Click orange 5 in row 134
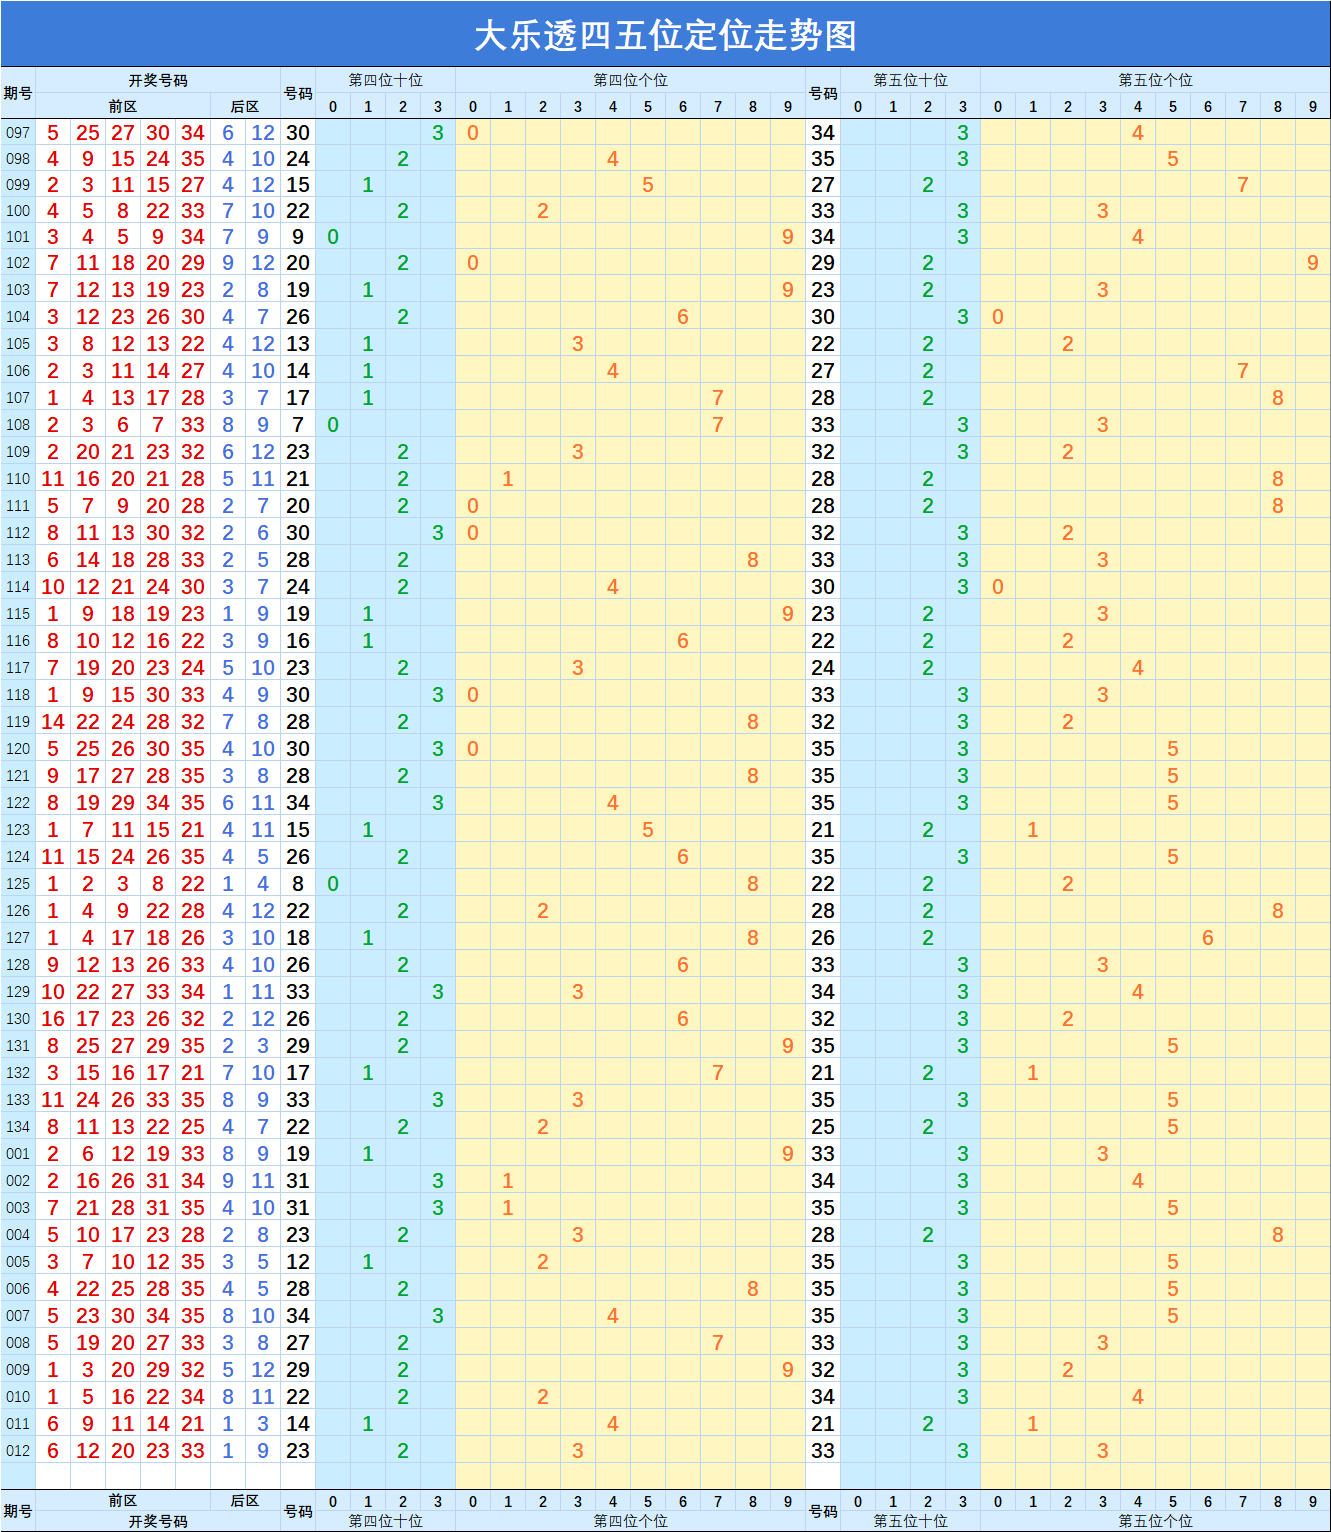Screen dimensions: 1331x1532 coord(1173,1126)
